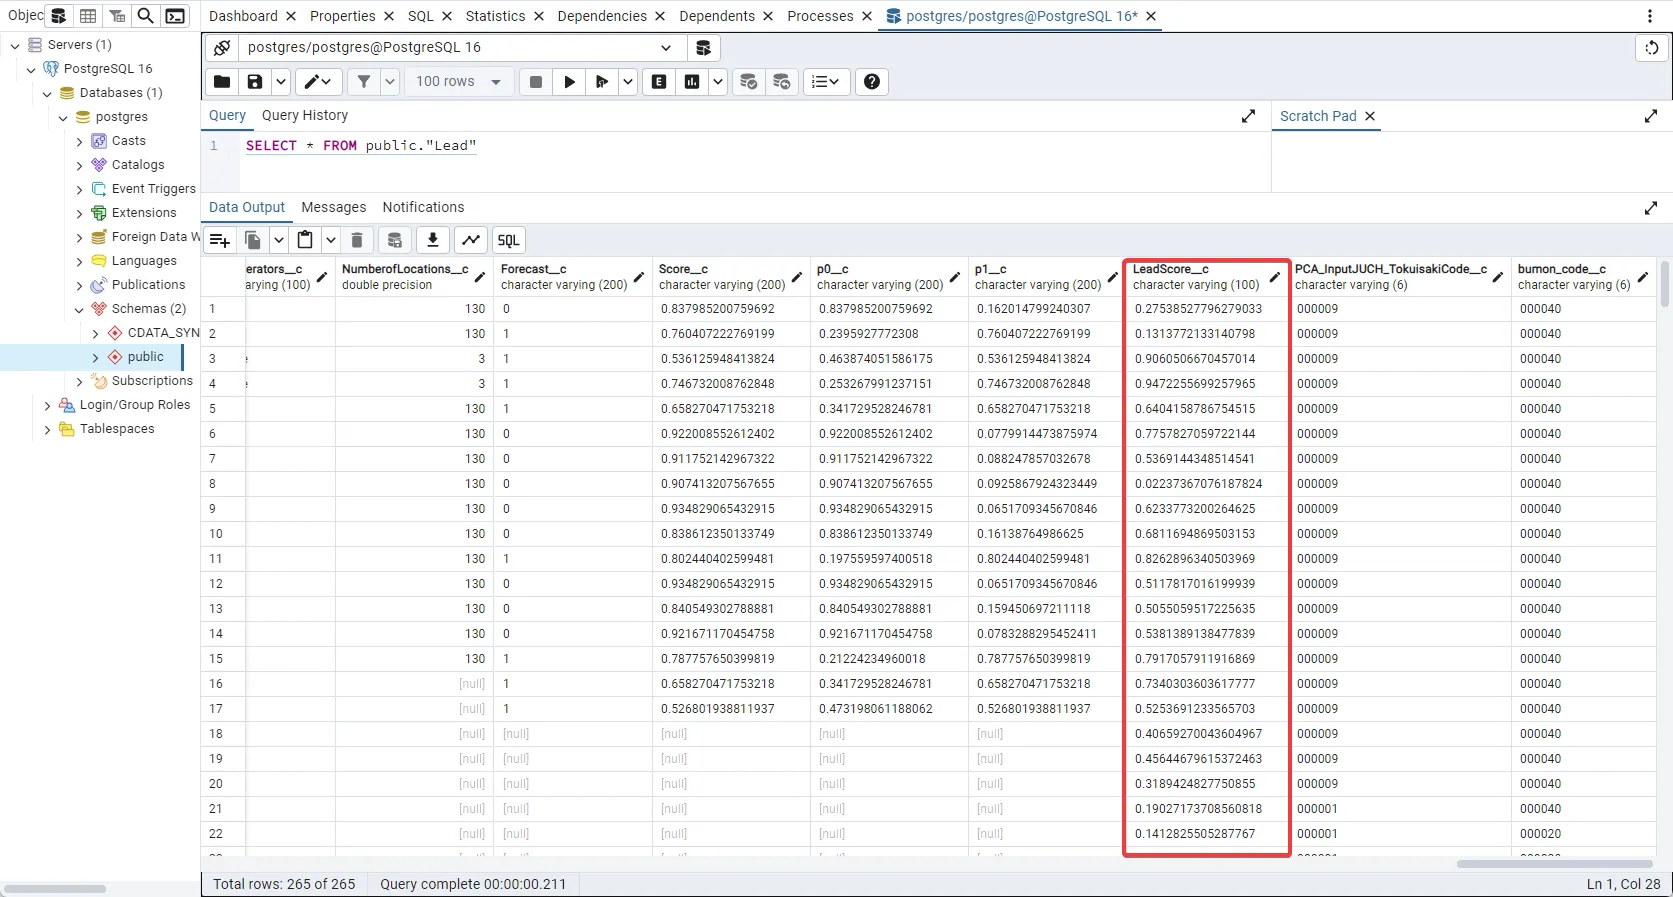Viewport: 1673px width, 897px height.
Task: Expand the Login/Group Roles tree node
Action: (x=47, y=405)
